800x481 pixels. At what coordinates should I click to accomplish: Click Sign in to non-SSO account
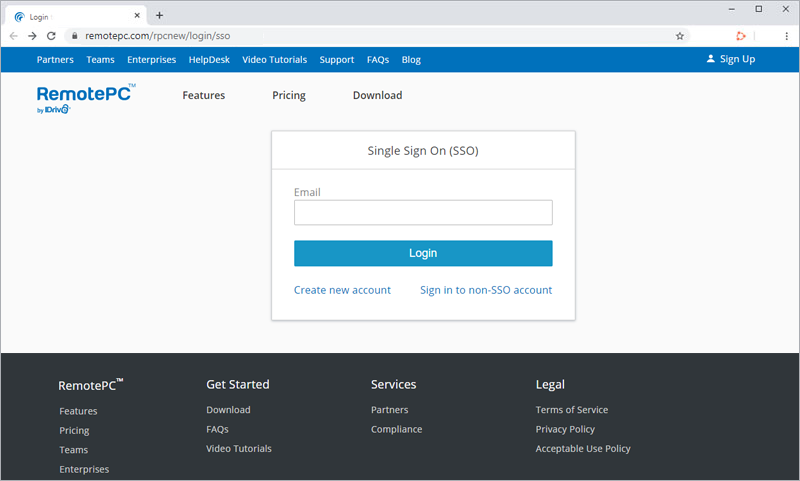point(486,290)
